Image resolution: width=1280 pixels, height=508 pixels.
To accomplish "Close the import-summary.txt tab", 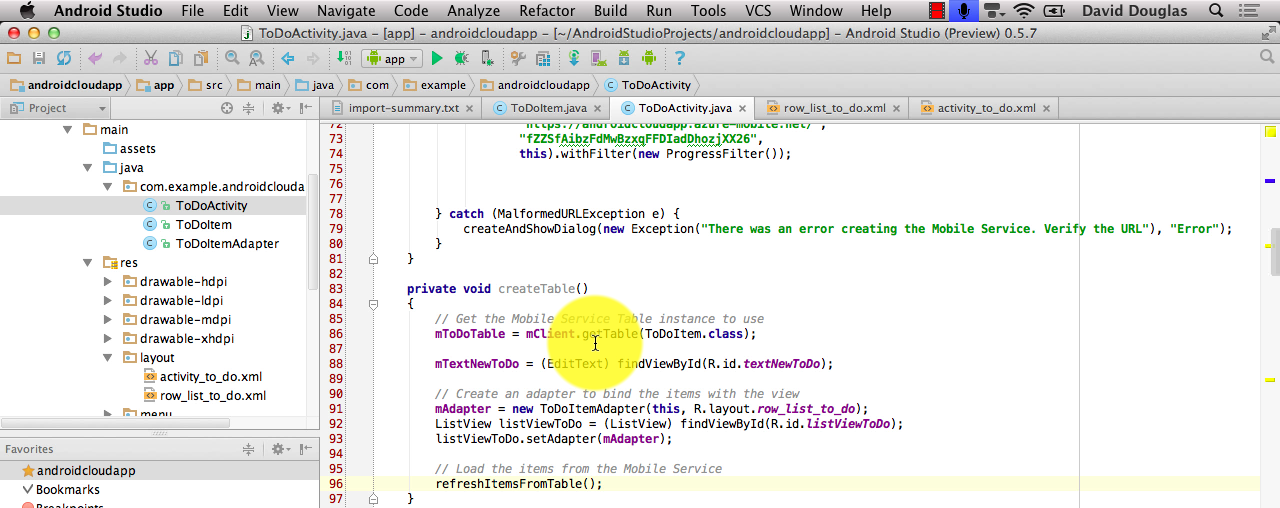I will (x=471, y=108).
